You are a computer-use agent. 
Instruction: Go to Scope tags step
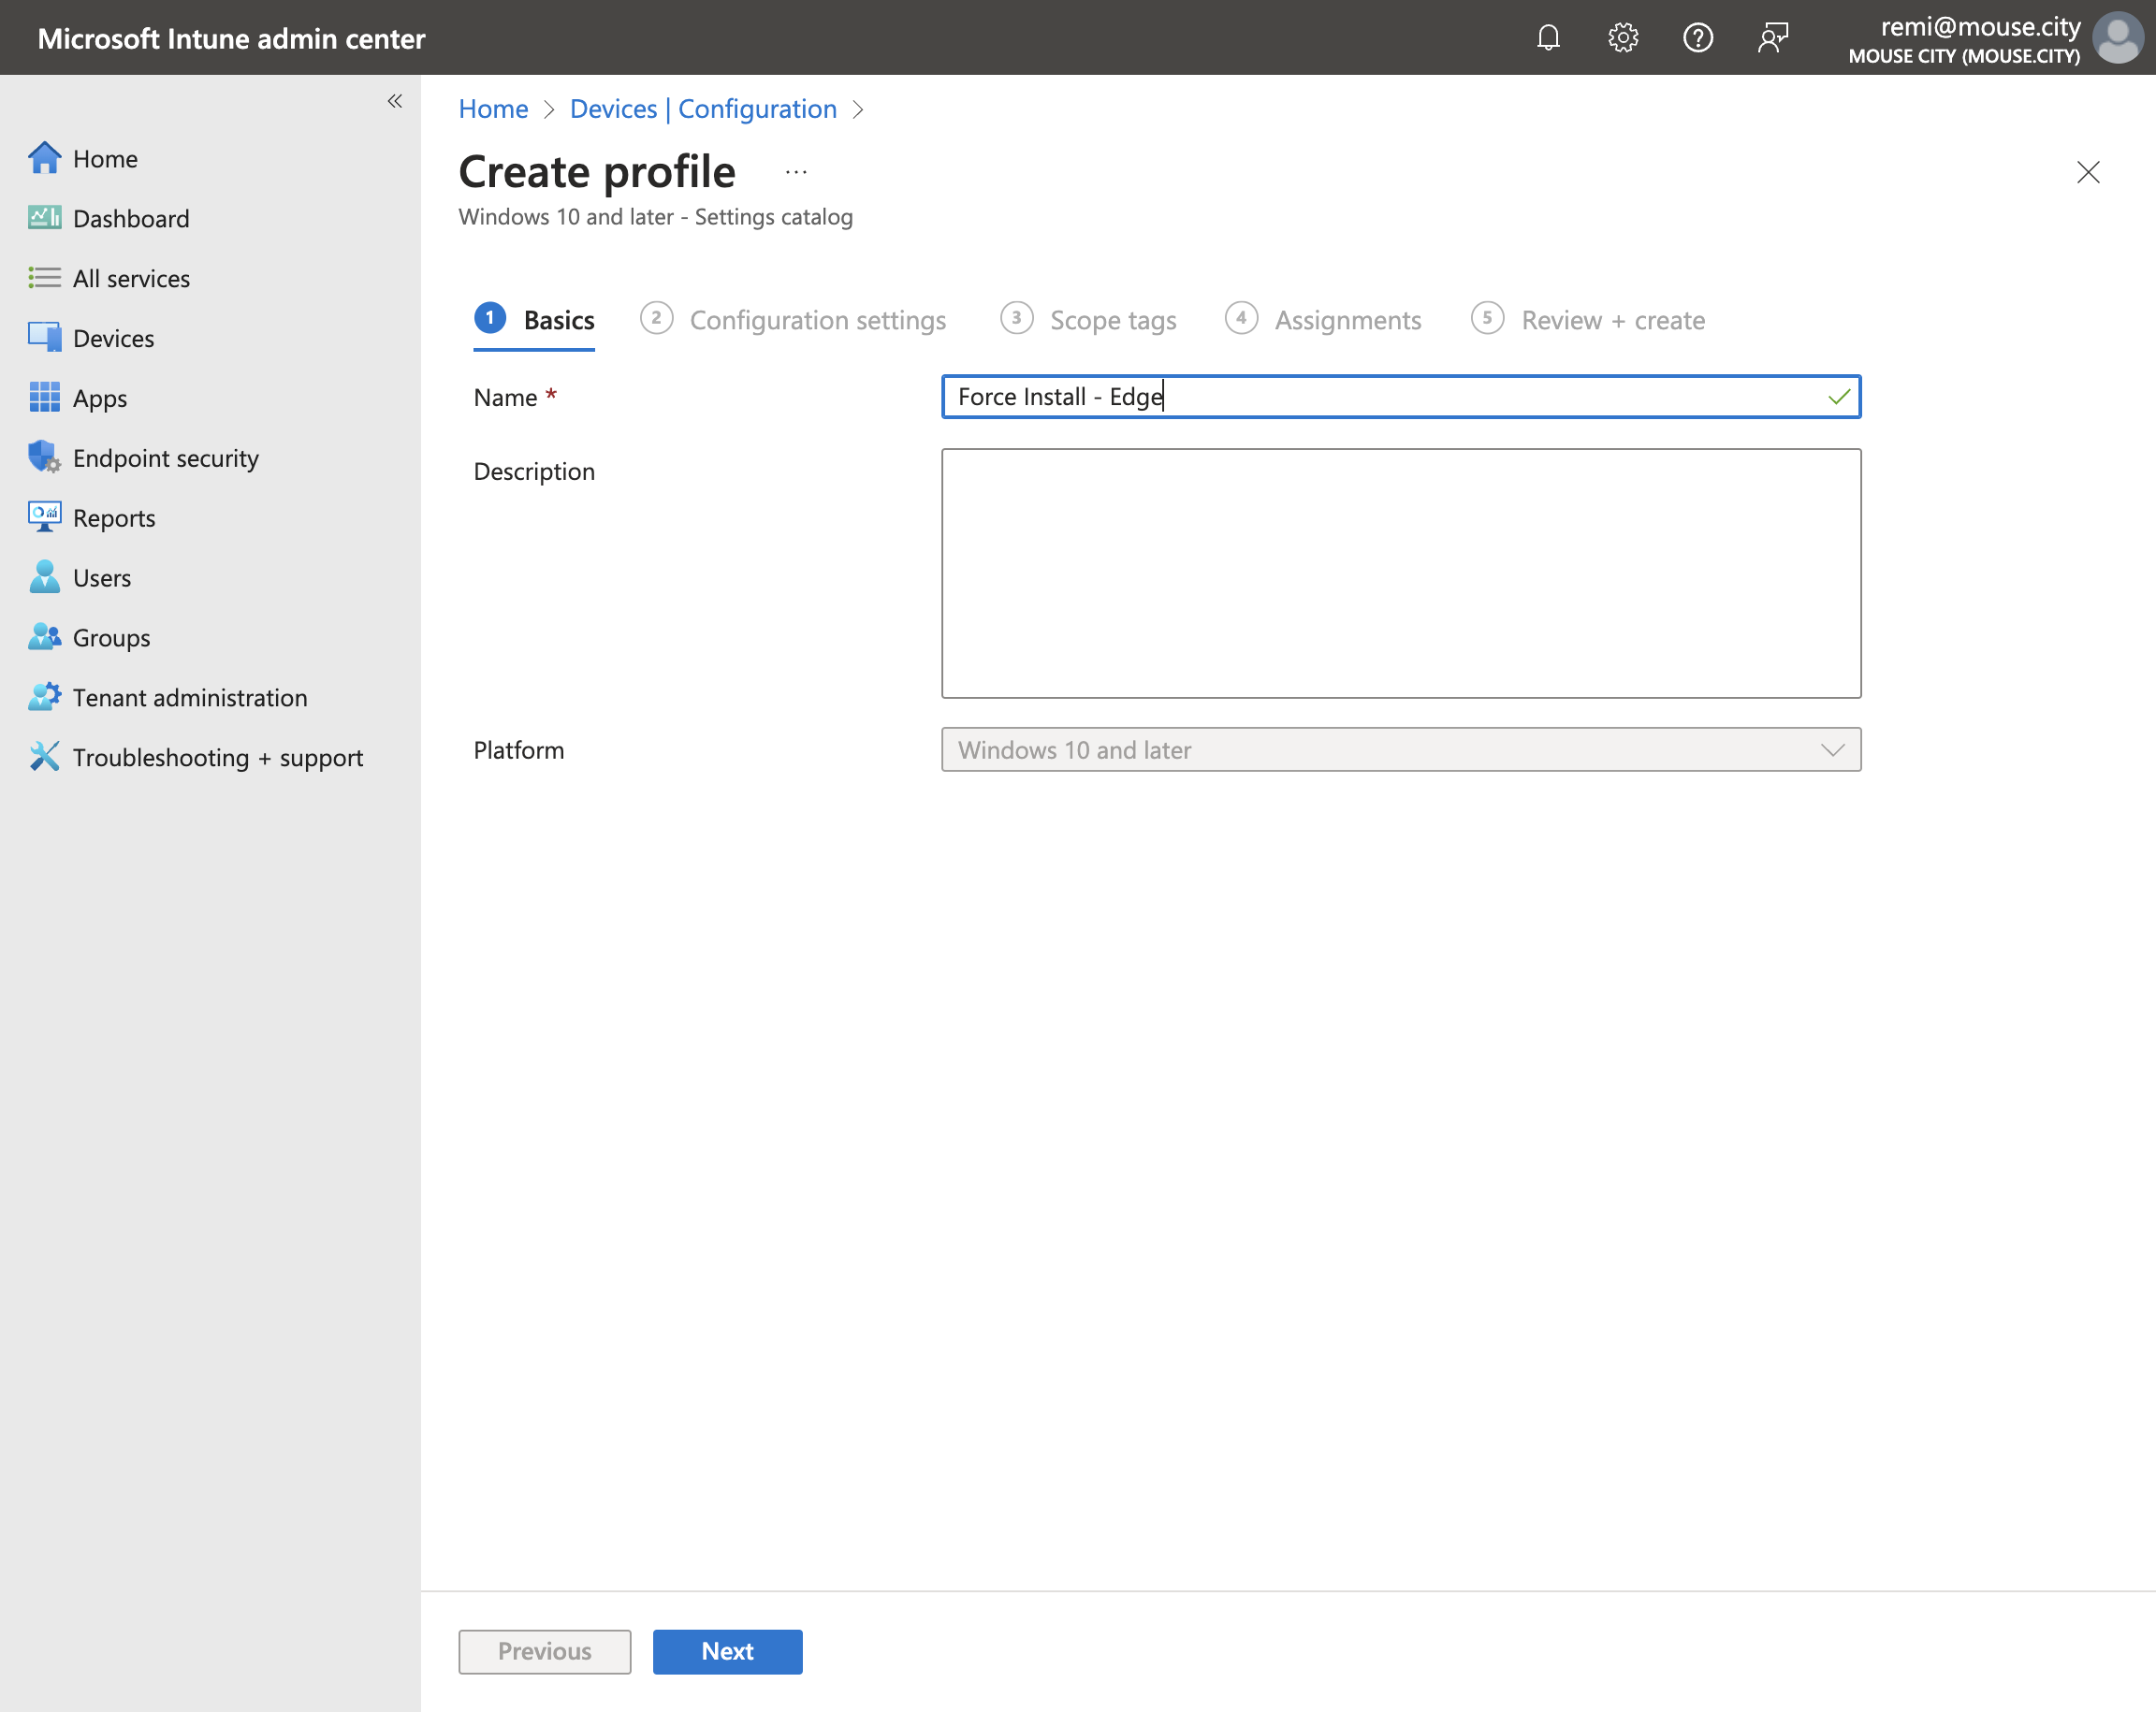1088,320
